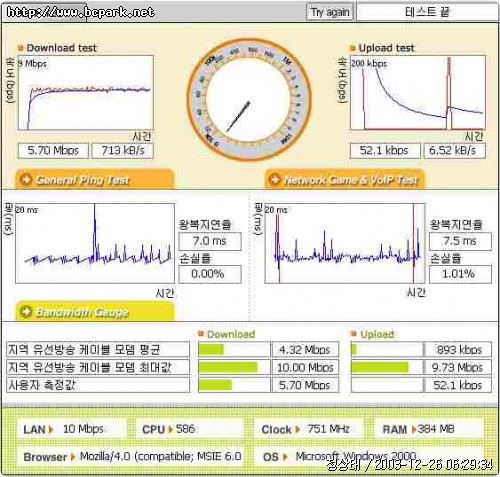
Task: Select the RAM 384 MB value
Action: coord(436,429)
